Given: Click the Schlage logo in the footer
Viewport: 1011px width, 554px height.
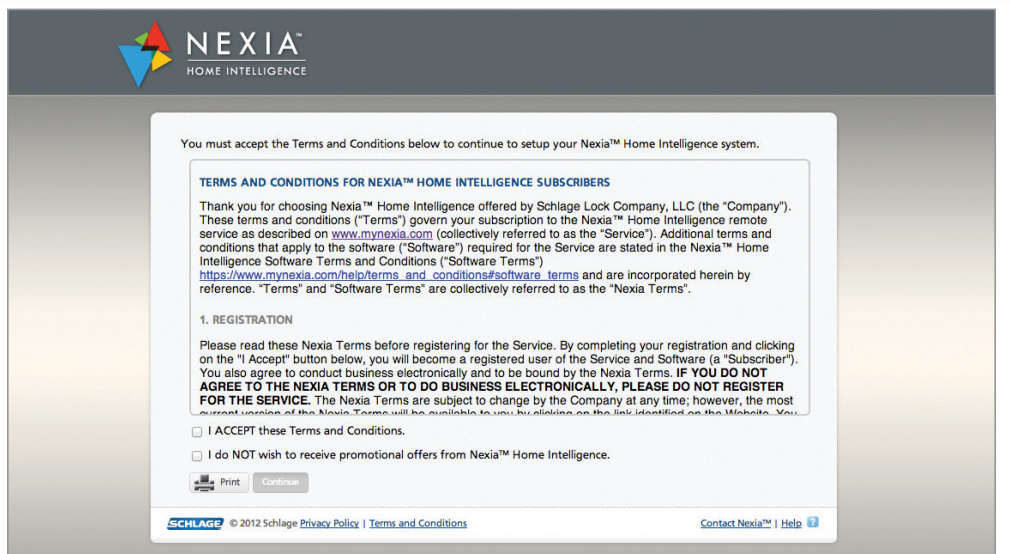Looking at the screenshot, I should 195,524.
